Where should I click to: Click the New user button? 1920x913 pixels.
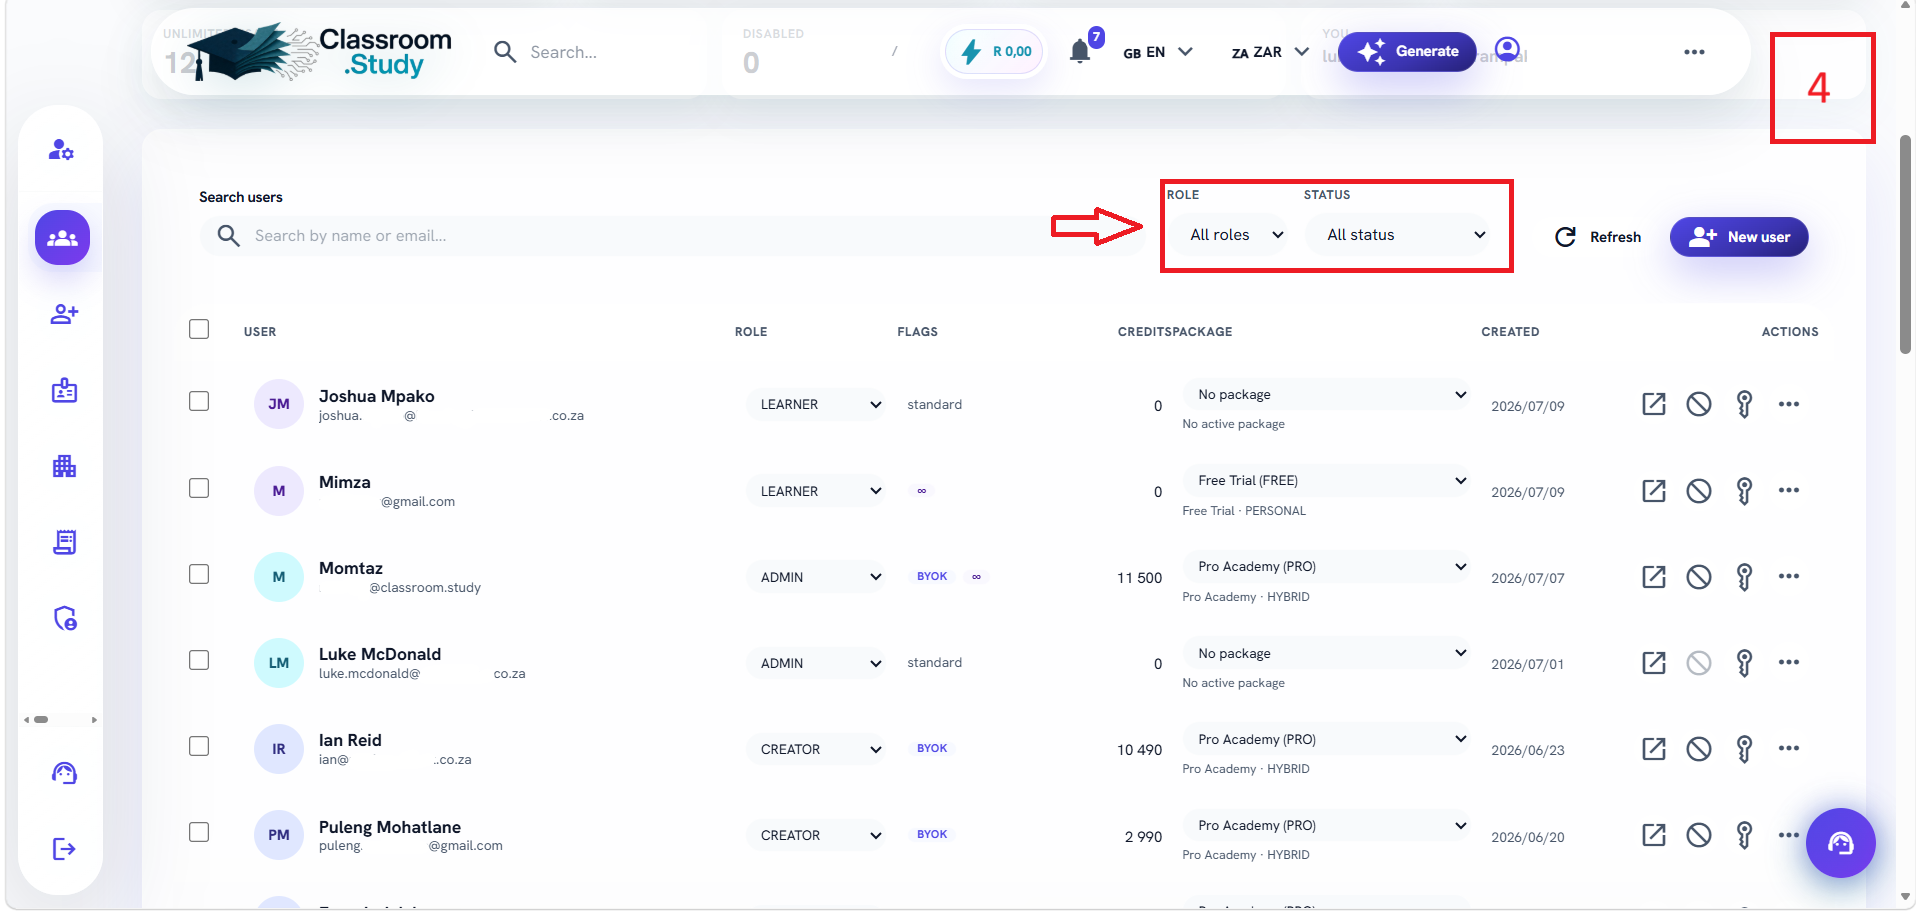tap(1739, 237)
